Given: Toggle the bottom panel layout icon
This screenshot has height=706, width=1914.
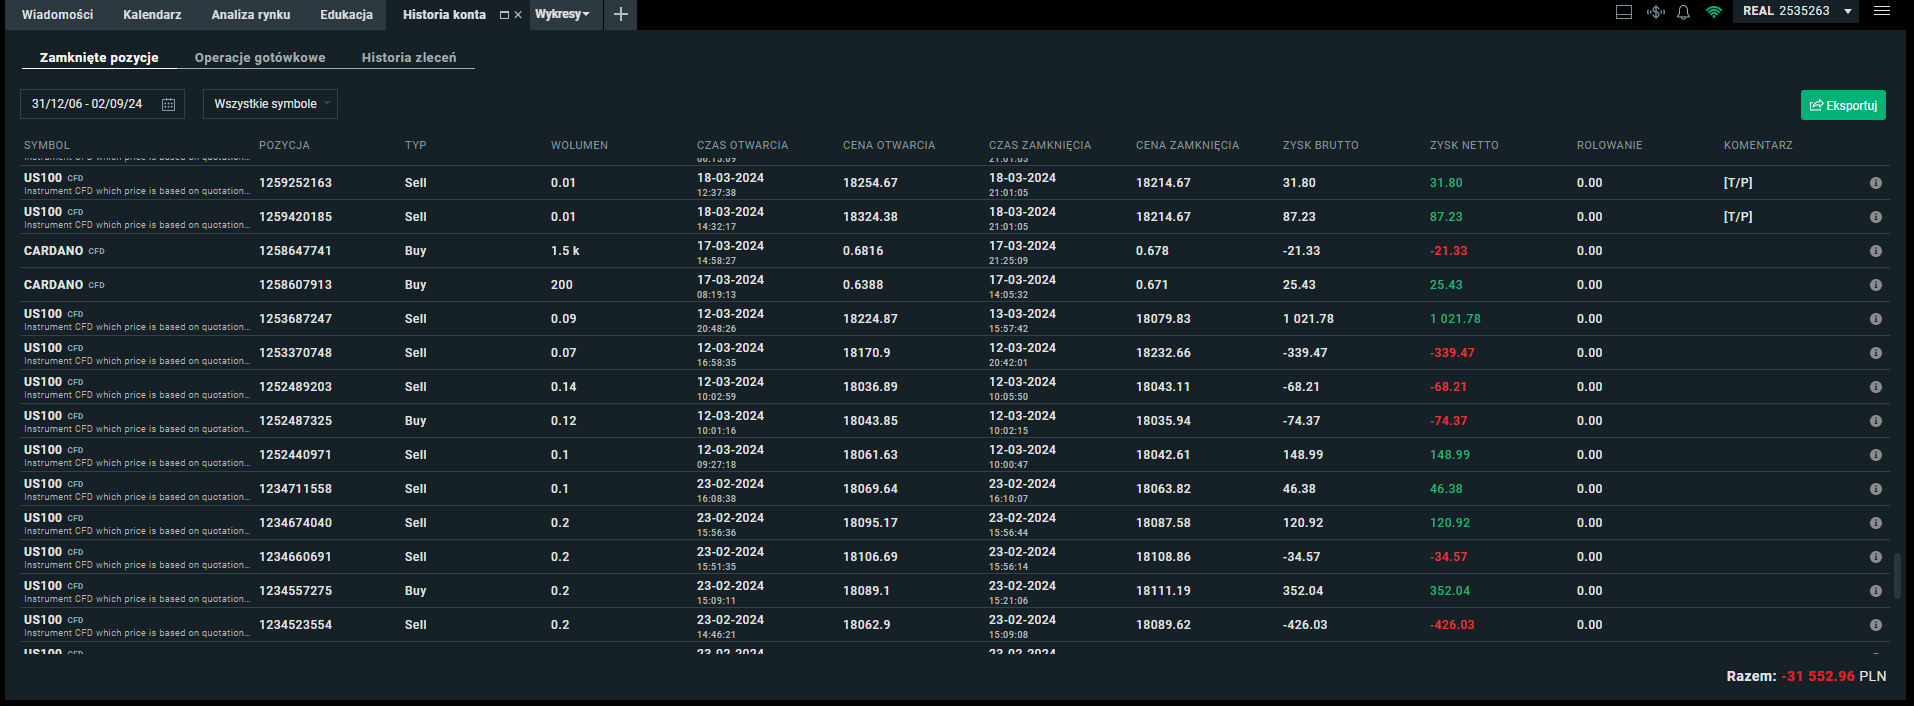Looking at the screenshot, I should (1624, 13).
